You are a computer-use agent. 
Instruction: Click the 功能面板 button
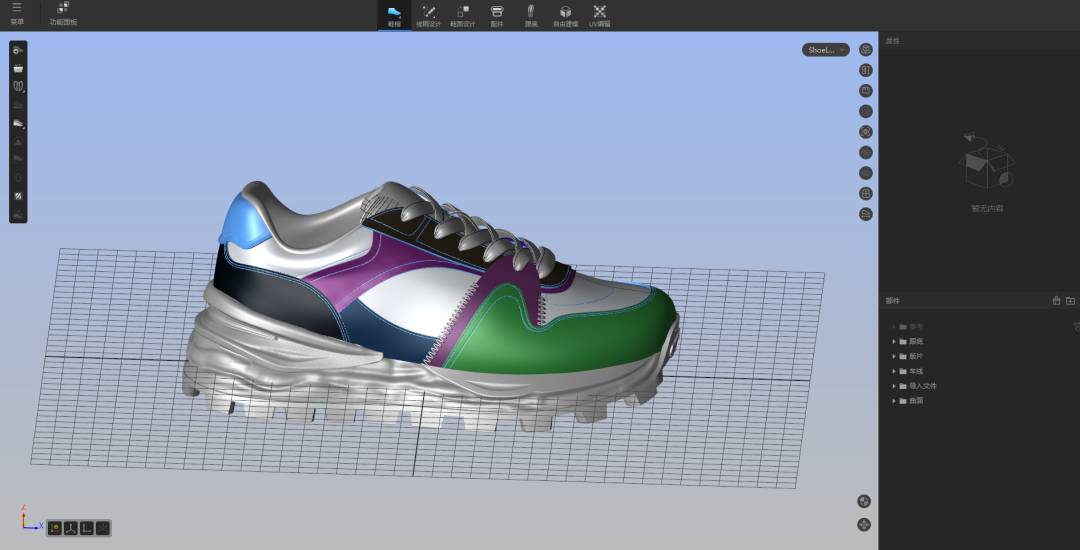click(63, 13)
